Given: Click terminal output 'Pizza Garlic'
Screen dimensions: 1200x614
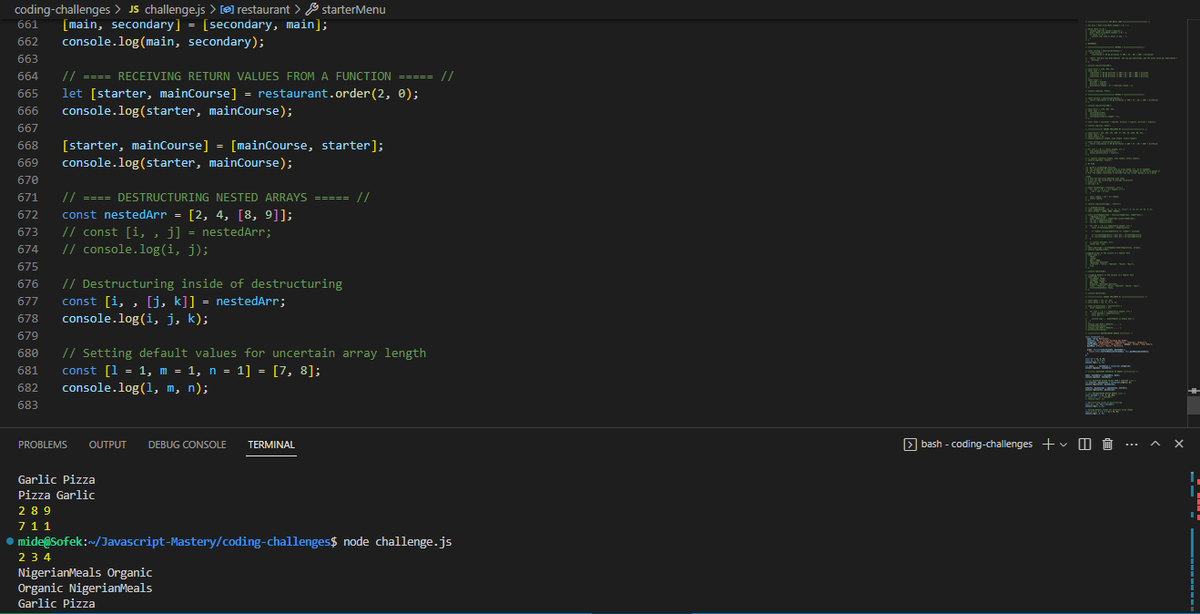Looking at the screenshot, I should tap(57, 495).
